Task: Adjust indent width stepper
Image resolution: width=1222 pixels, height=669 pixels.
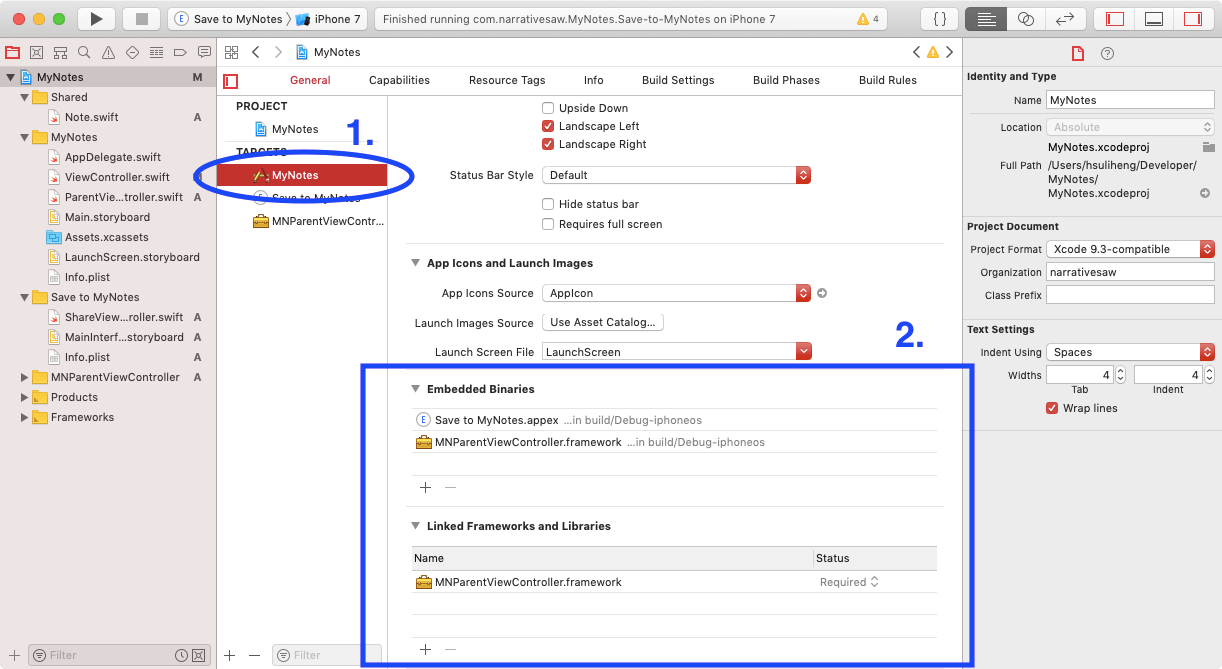Action: pyautogui.click(x=1209, y=375)
